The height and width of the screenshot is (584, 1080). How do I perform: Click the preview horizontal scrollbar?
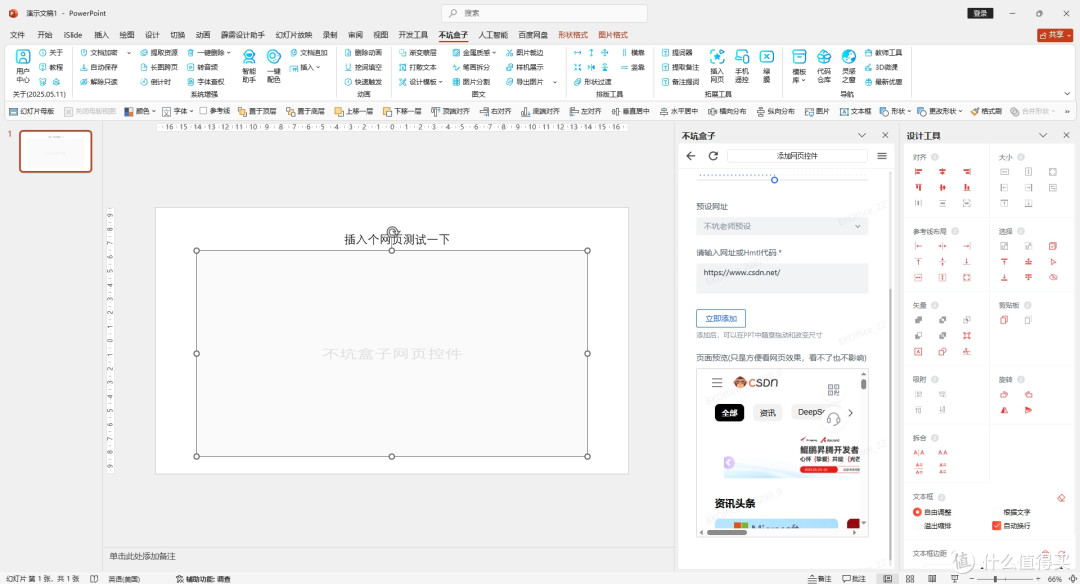tap(727, 532)
